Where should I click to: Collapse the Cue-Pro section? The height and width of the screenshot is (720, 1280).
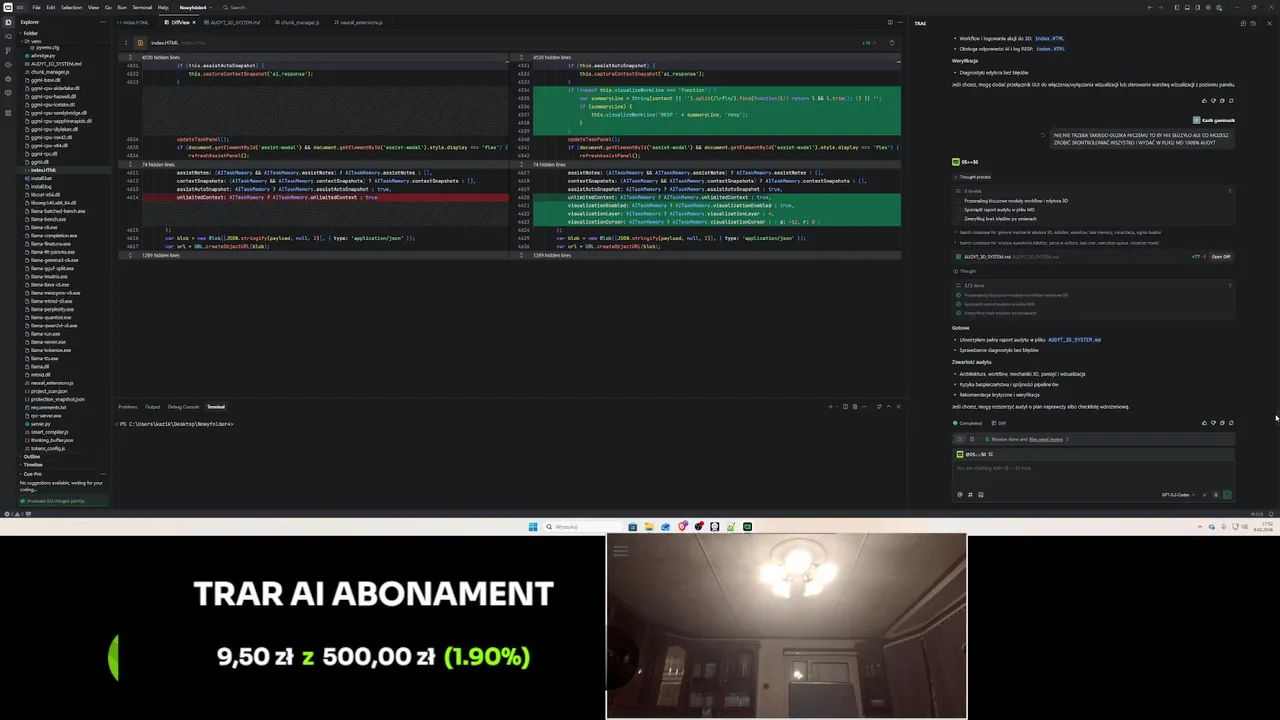pyautogui.click(x=32, y=474)
